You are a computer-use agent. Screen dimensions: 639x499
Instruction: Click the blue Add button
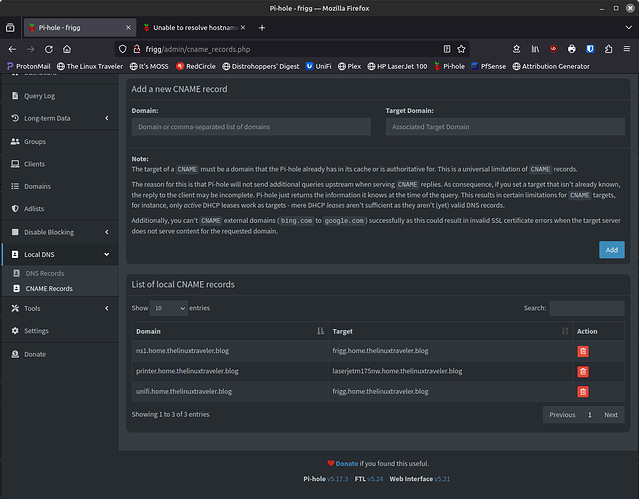pyautogui.click(x=612, y=250)
